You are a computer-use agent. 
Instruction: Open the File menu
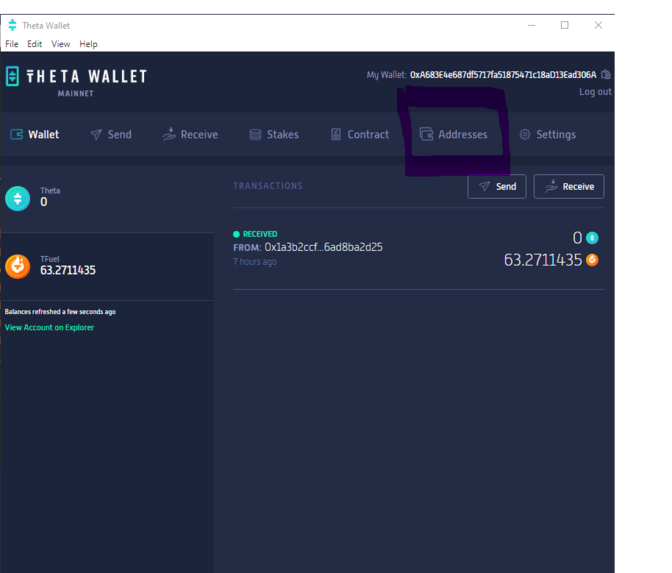coord(12,44)
